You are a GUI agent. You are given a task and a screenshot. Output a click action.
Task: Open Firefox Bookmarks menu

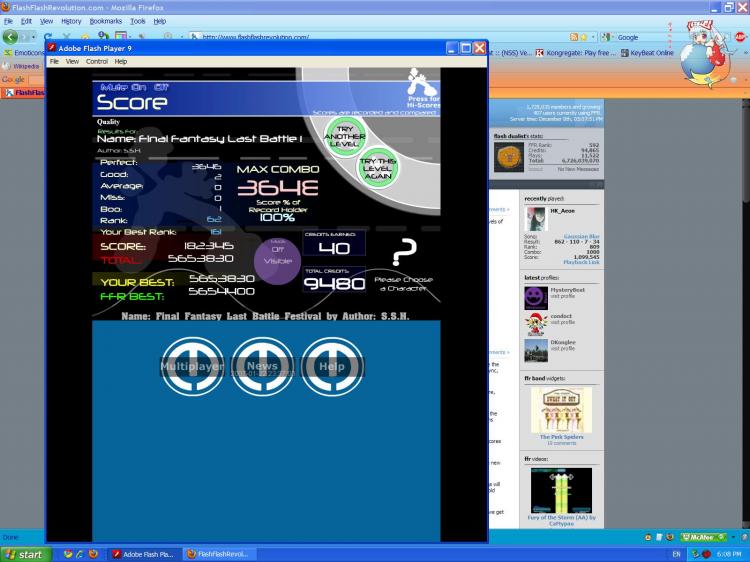[106, 21]
